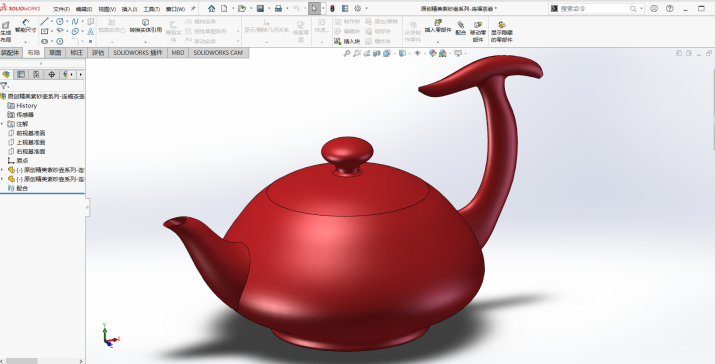Screen dimensions: 715x364
Task: Select the Line sketch tool
Action: coord(44,21)
